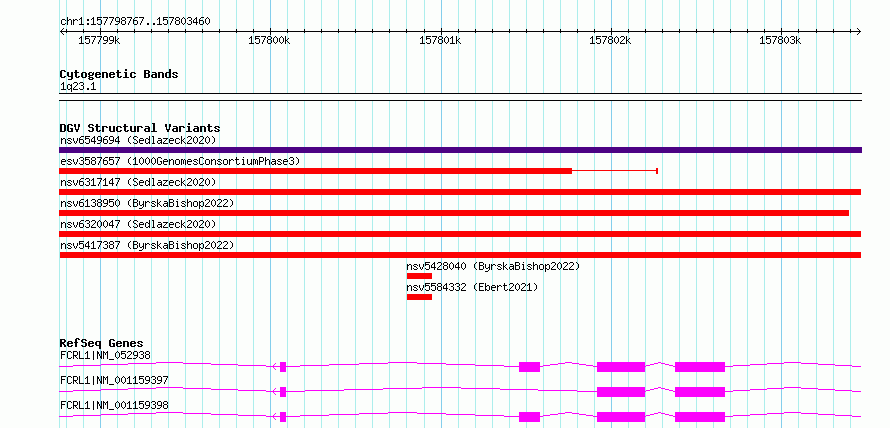Select the Cytogenetic Bands track heading
This screenshot has height=428, width=890.
click(x=119, y=74)
